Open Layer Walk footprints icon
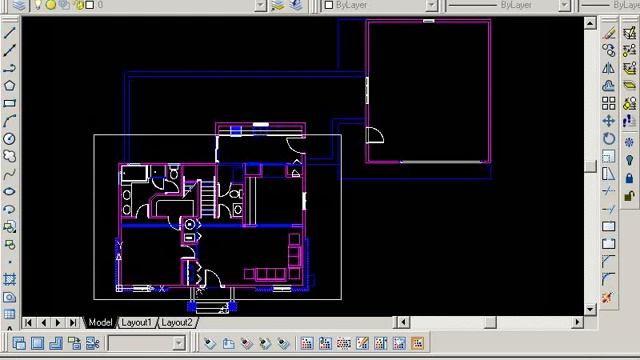The image size is (640, 360). coord(630,121)
